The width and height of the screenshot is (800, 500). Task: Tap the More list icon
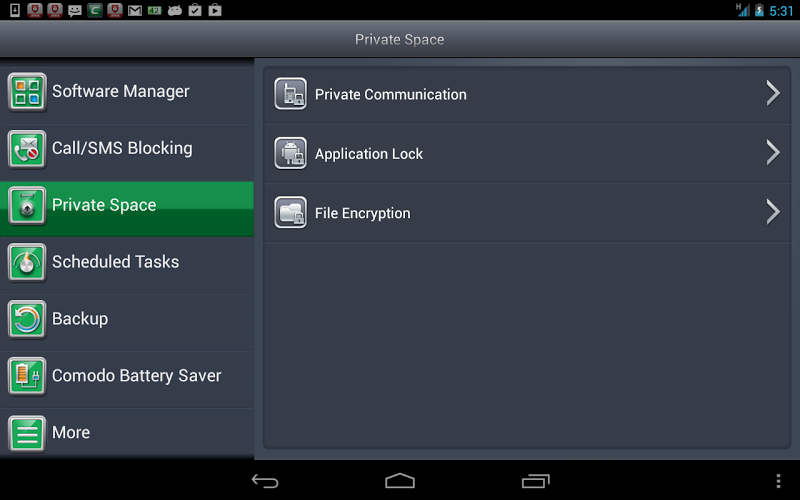tap(27, 433)
